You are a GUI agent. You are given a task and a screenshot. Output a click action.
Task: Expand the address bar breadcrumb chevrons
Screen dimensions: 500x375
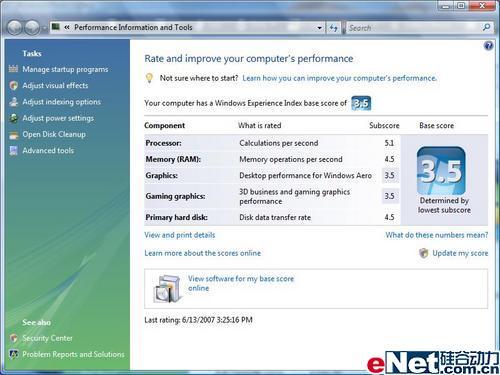pos(67,27)
